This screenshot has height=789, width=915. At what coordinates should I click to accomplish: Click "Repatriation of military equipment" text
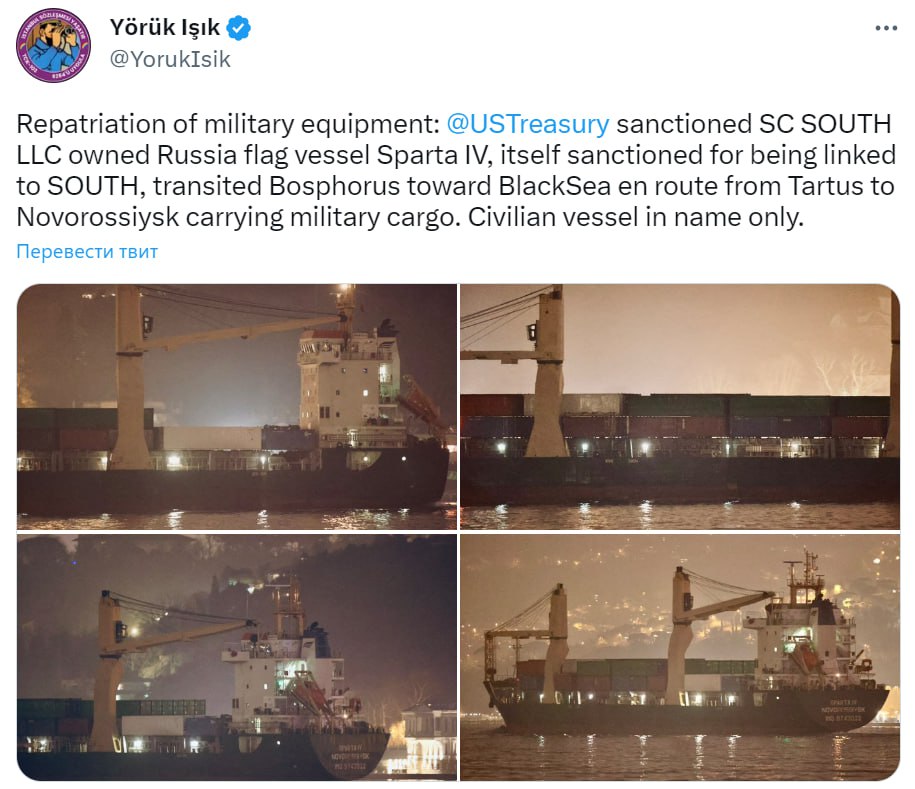pyautogui.click(x=224, y=124)
